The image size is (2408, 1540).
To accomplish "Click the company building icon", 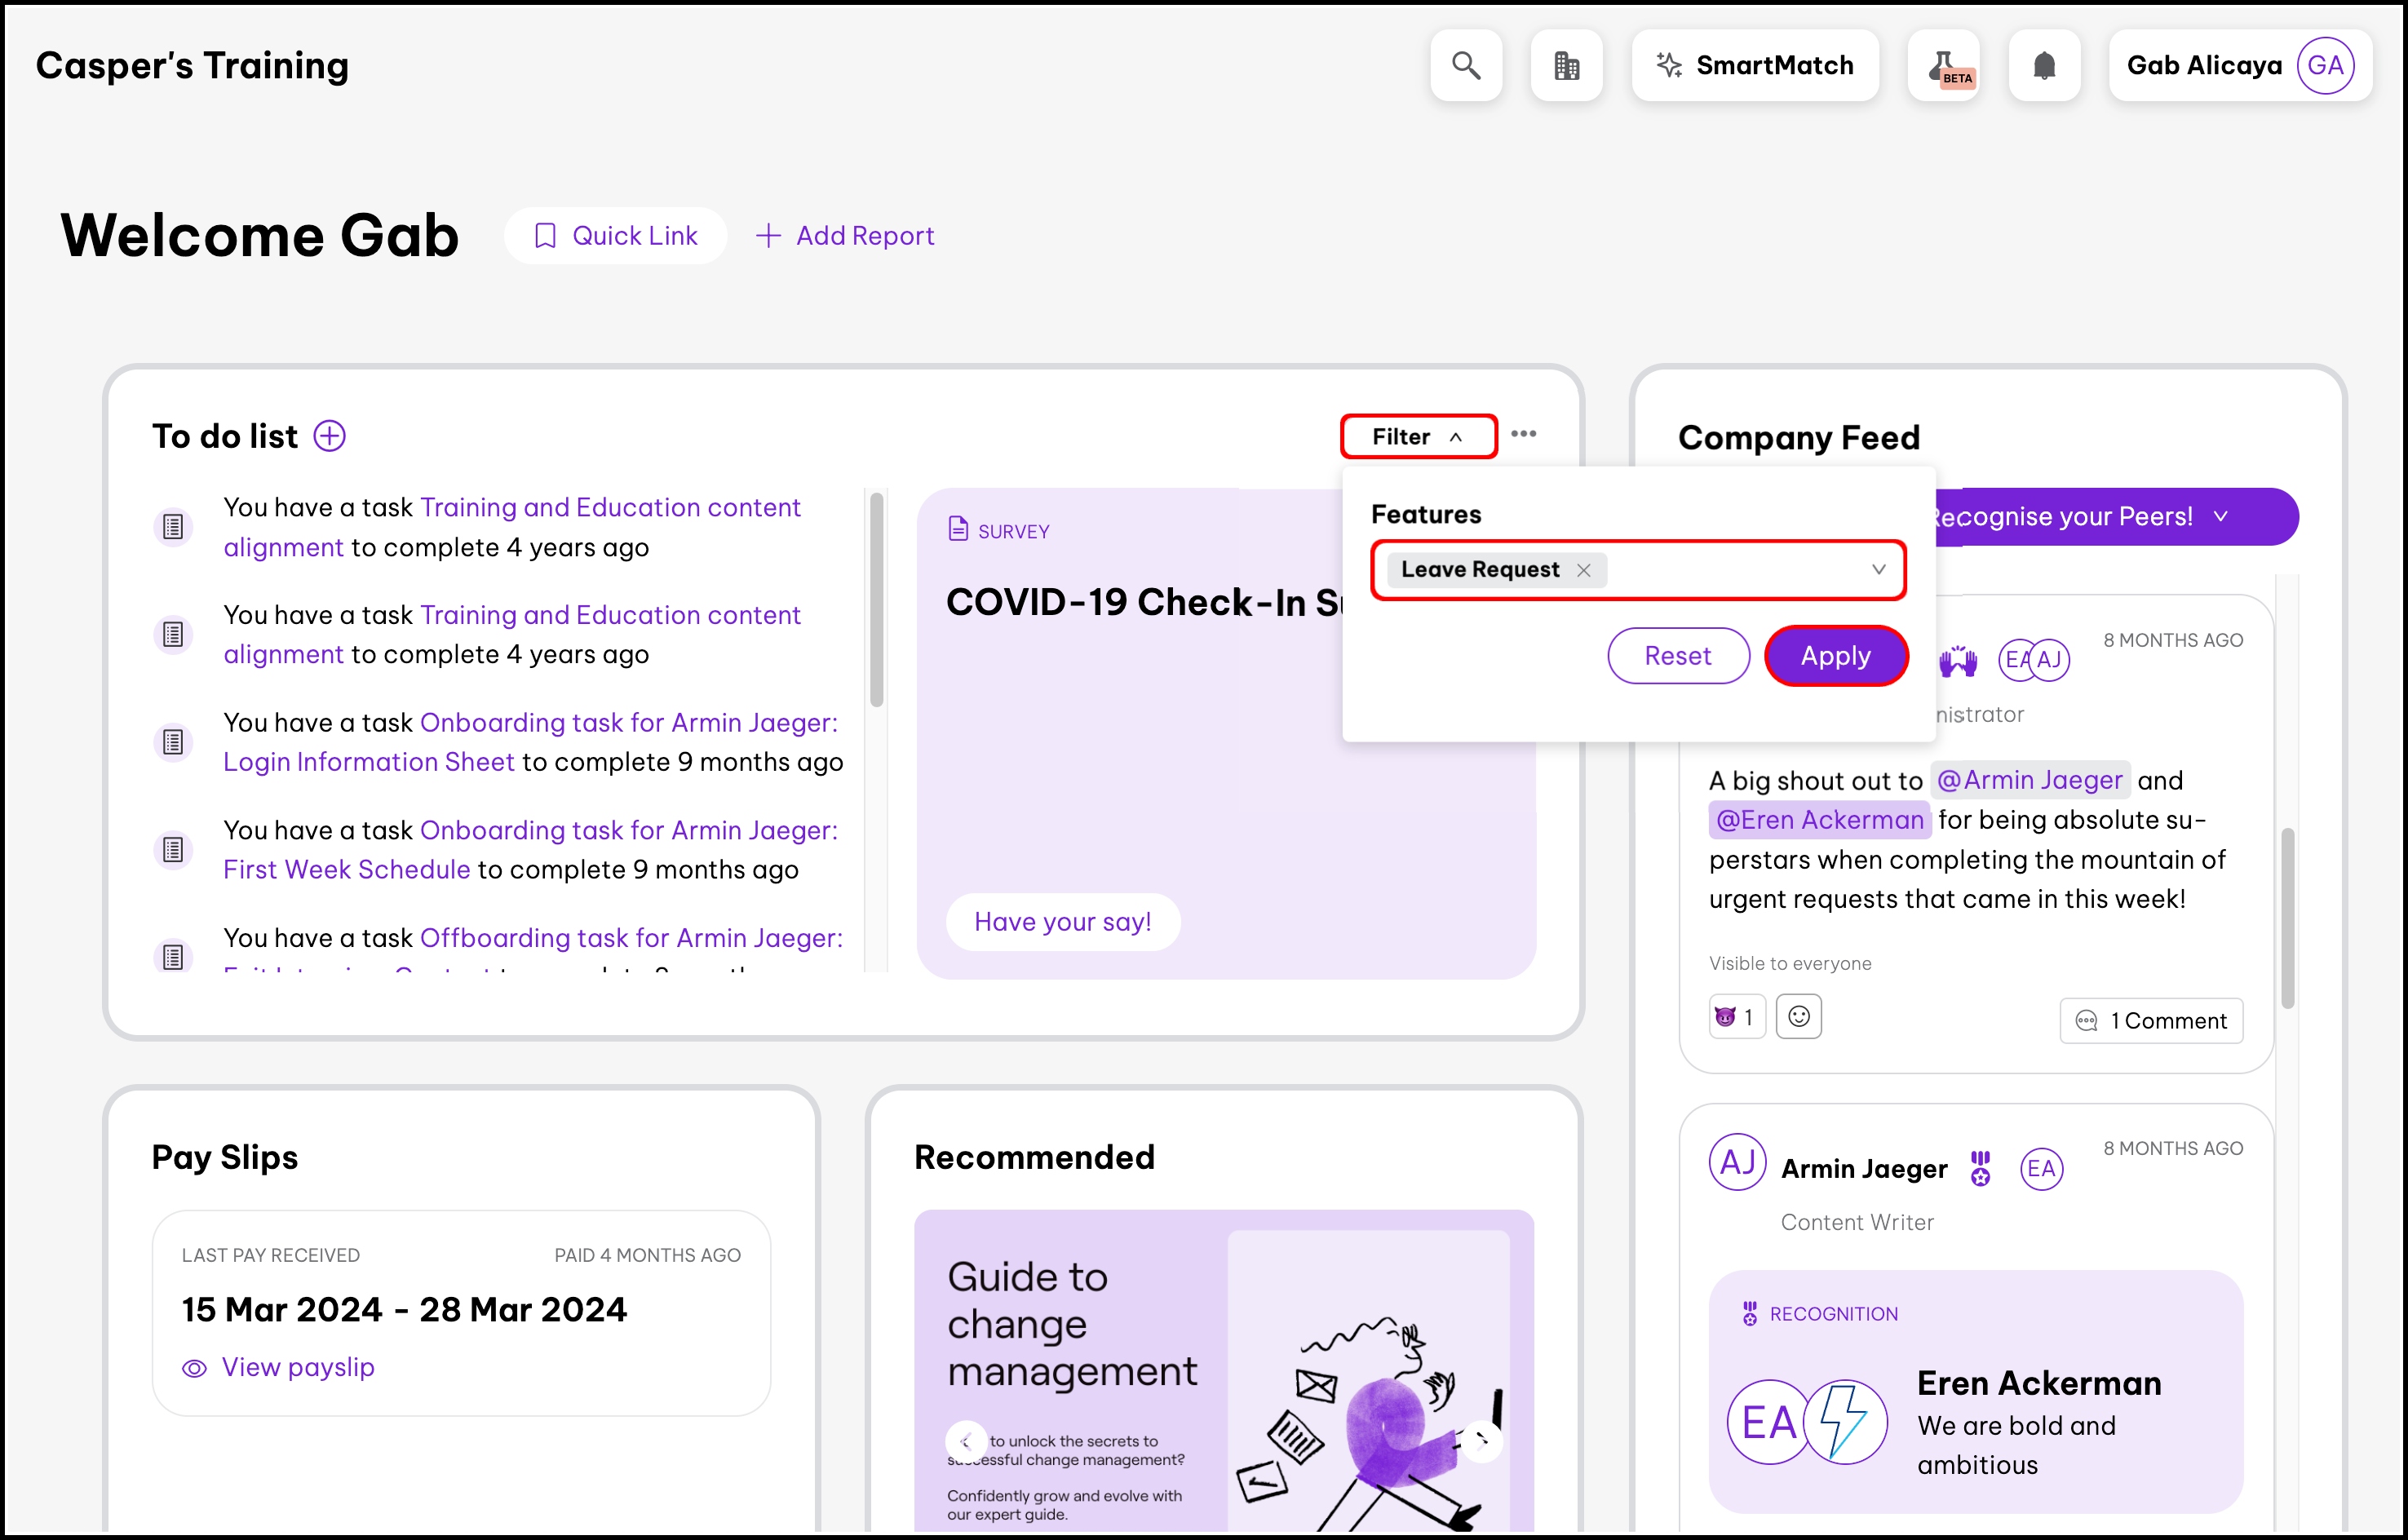I will [1566, 66].
